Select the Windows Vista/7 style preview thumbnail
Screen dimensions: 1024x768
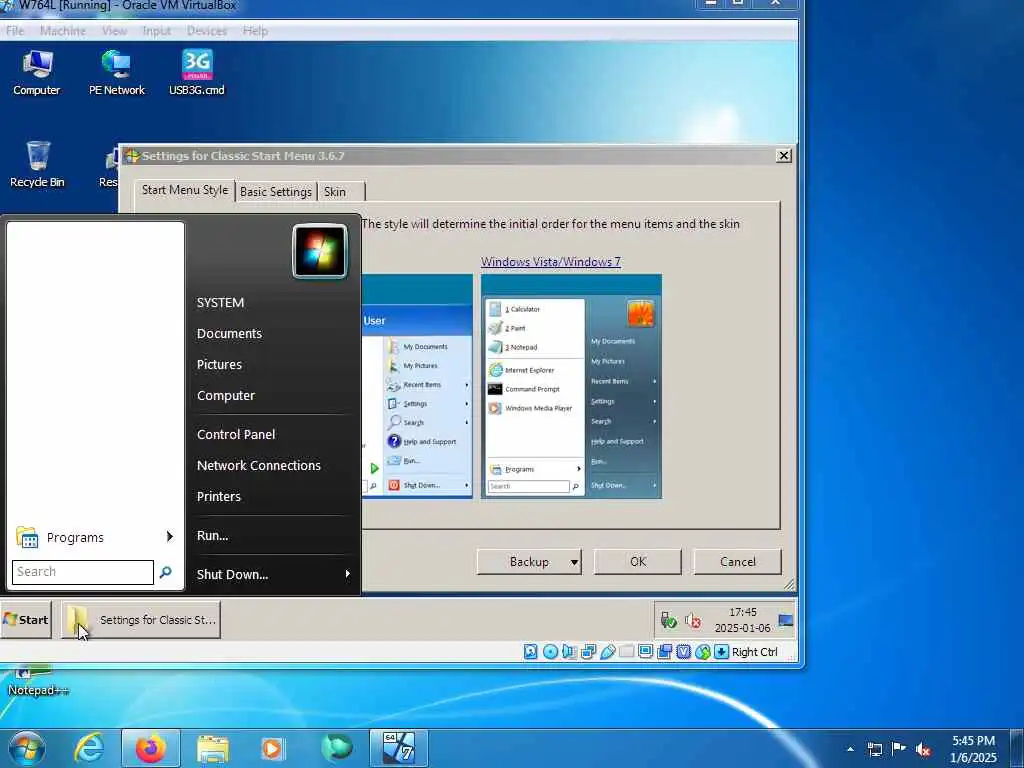(571, 387)
